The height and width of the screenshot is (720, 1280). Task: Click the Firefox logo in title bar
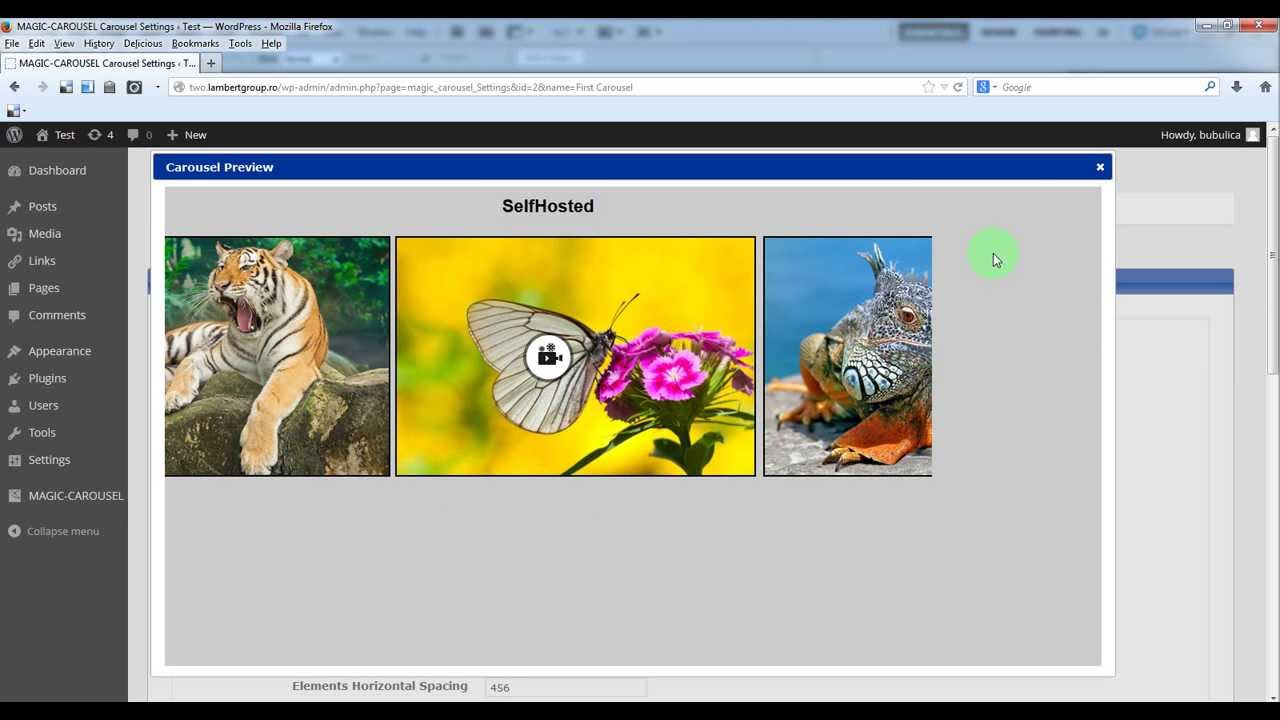(7, 27)
